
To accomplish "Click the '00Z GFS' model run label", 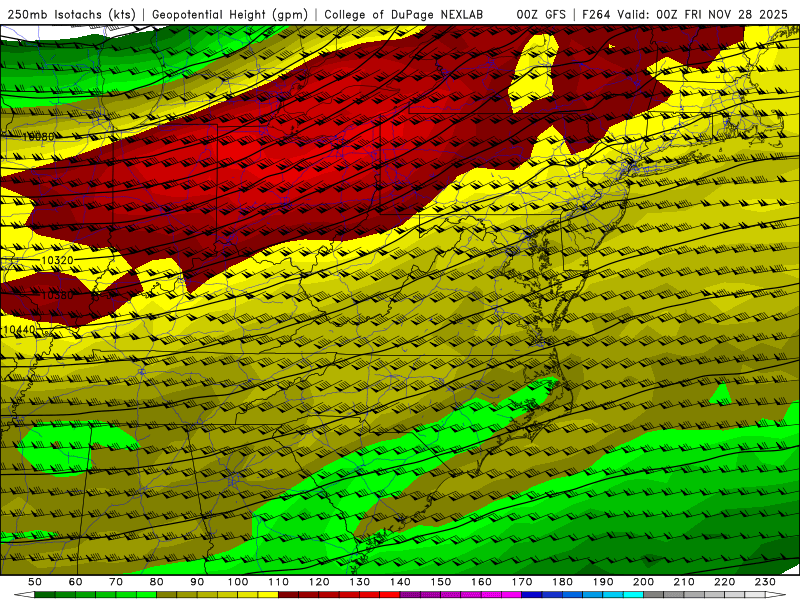I will [x=541, y=15].
